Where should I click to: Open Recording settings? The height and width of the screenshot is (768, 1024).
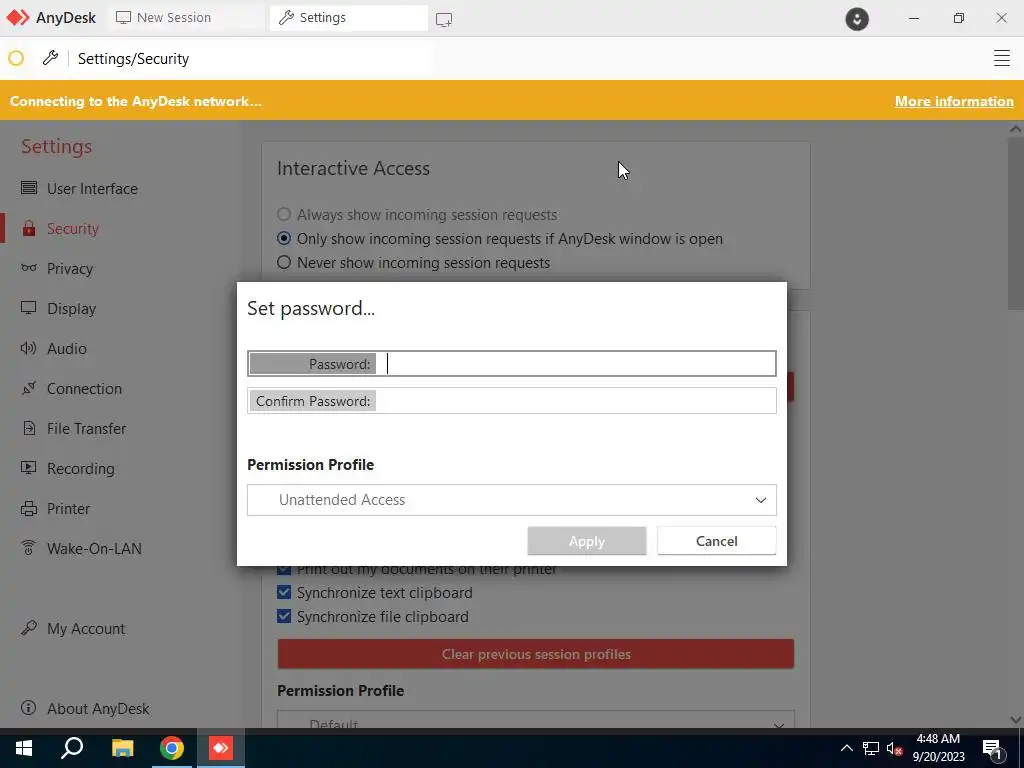[80, 469]
